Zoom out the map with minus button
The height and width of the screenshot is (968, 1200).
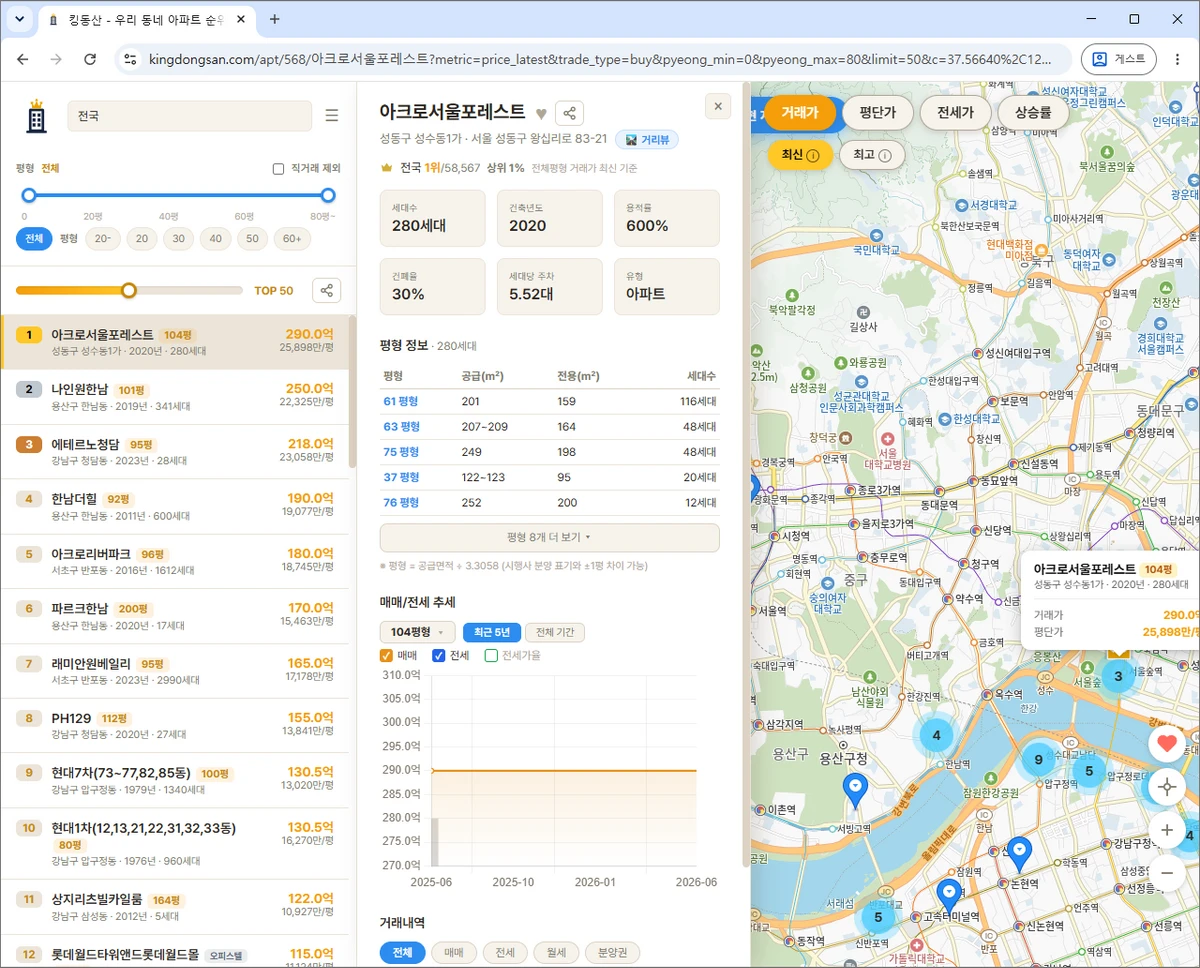1167,873
